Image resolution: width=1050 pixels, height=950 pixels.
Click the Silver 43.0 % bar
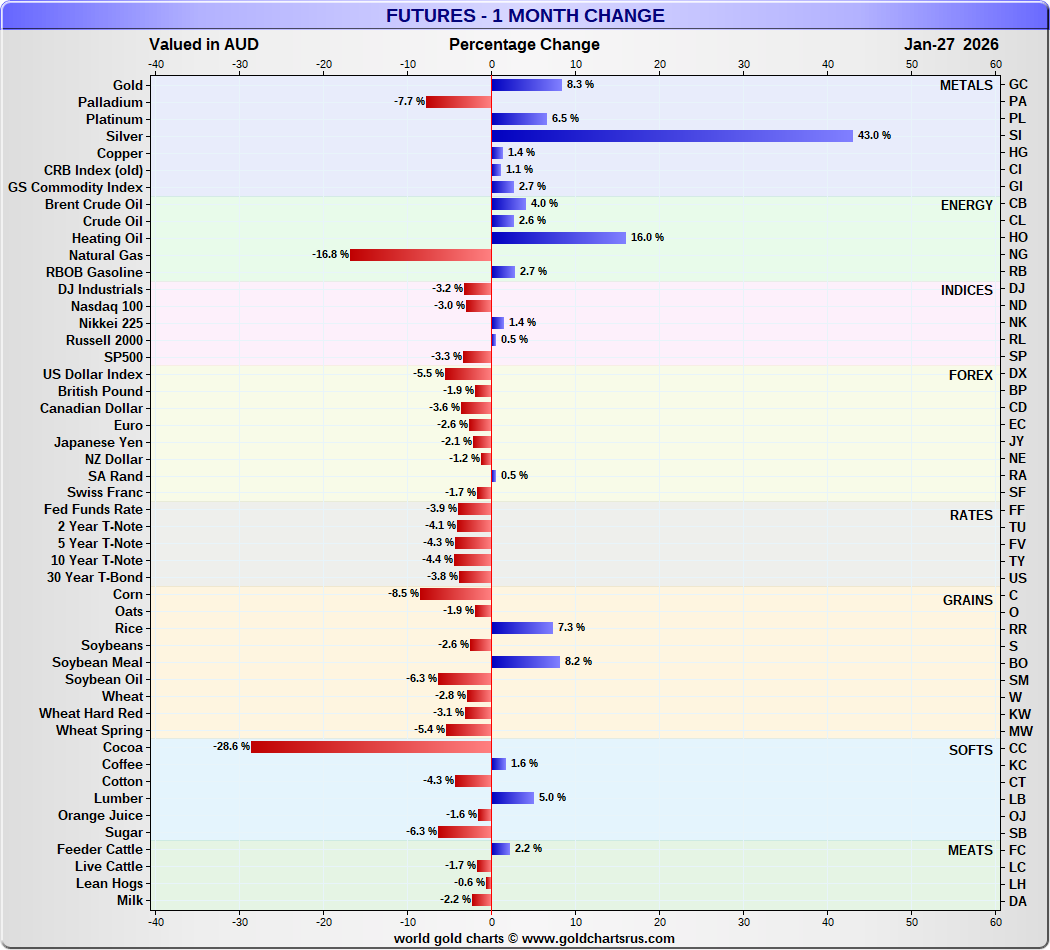pyautogui.click(x=672, y=136)
